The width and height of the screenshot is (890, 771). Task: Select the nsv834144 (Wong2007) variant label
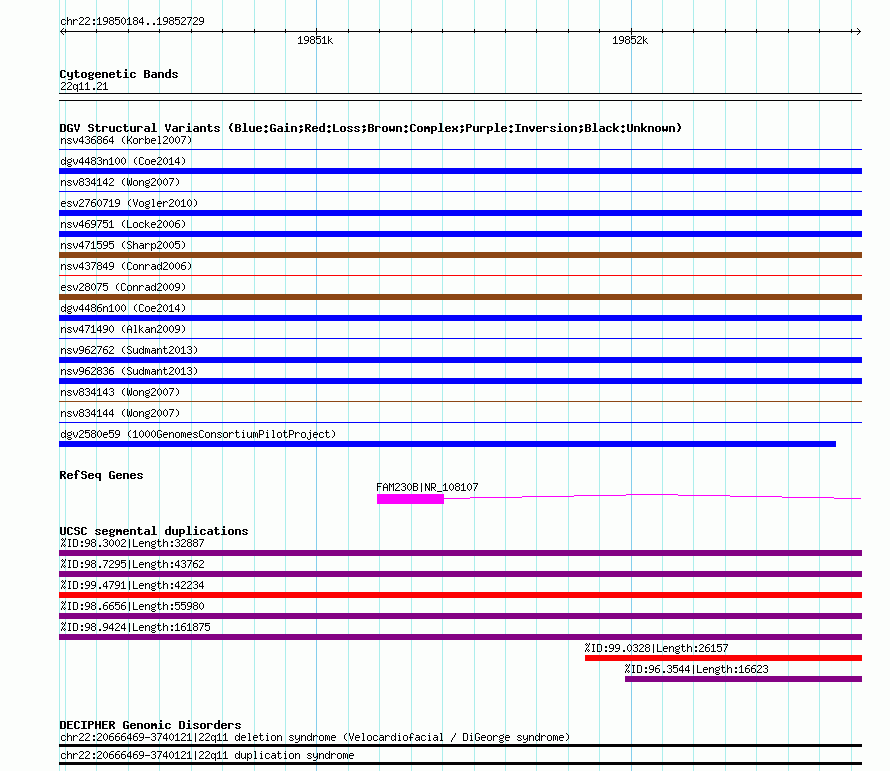coord(120,413)
